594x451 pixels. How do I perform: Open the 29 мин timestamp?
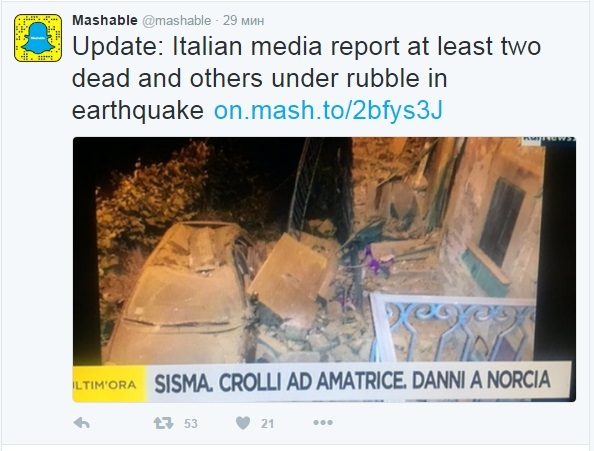(243, 20)
